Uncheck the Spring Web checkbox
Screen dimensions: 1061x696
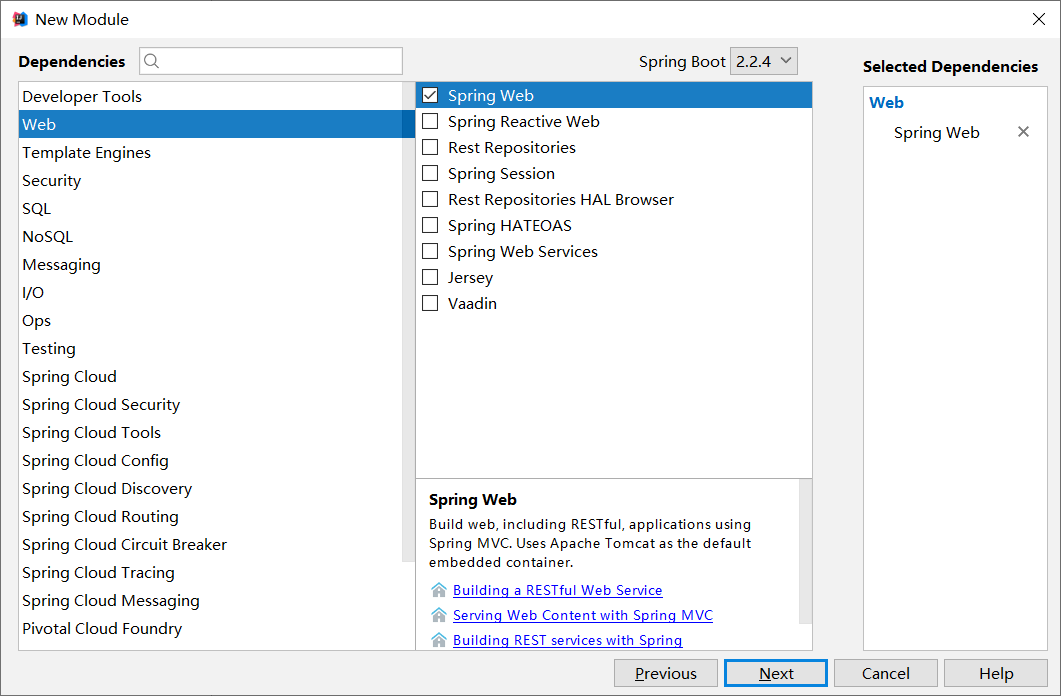pyautogui.click(x=430, y=95)
